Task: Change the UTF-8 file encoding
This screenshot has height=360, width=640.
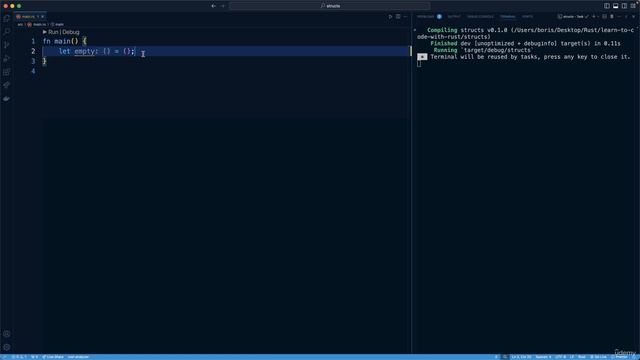Action: 560,357
